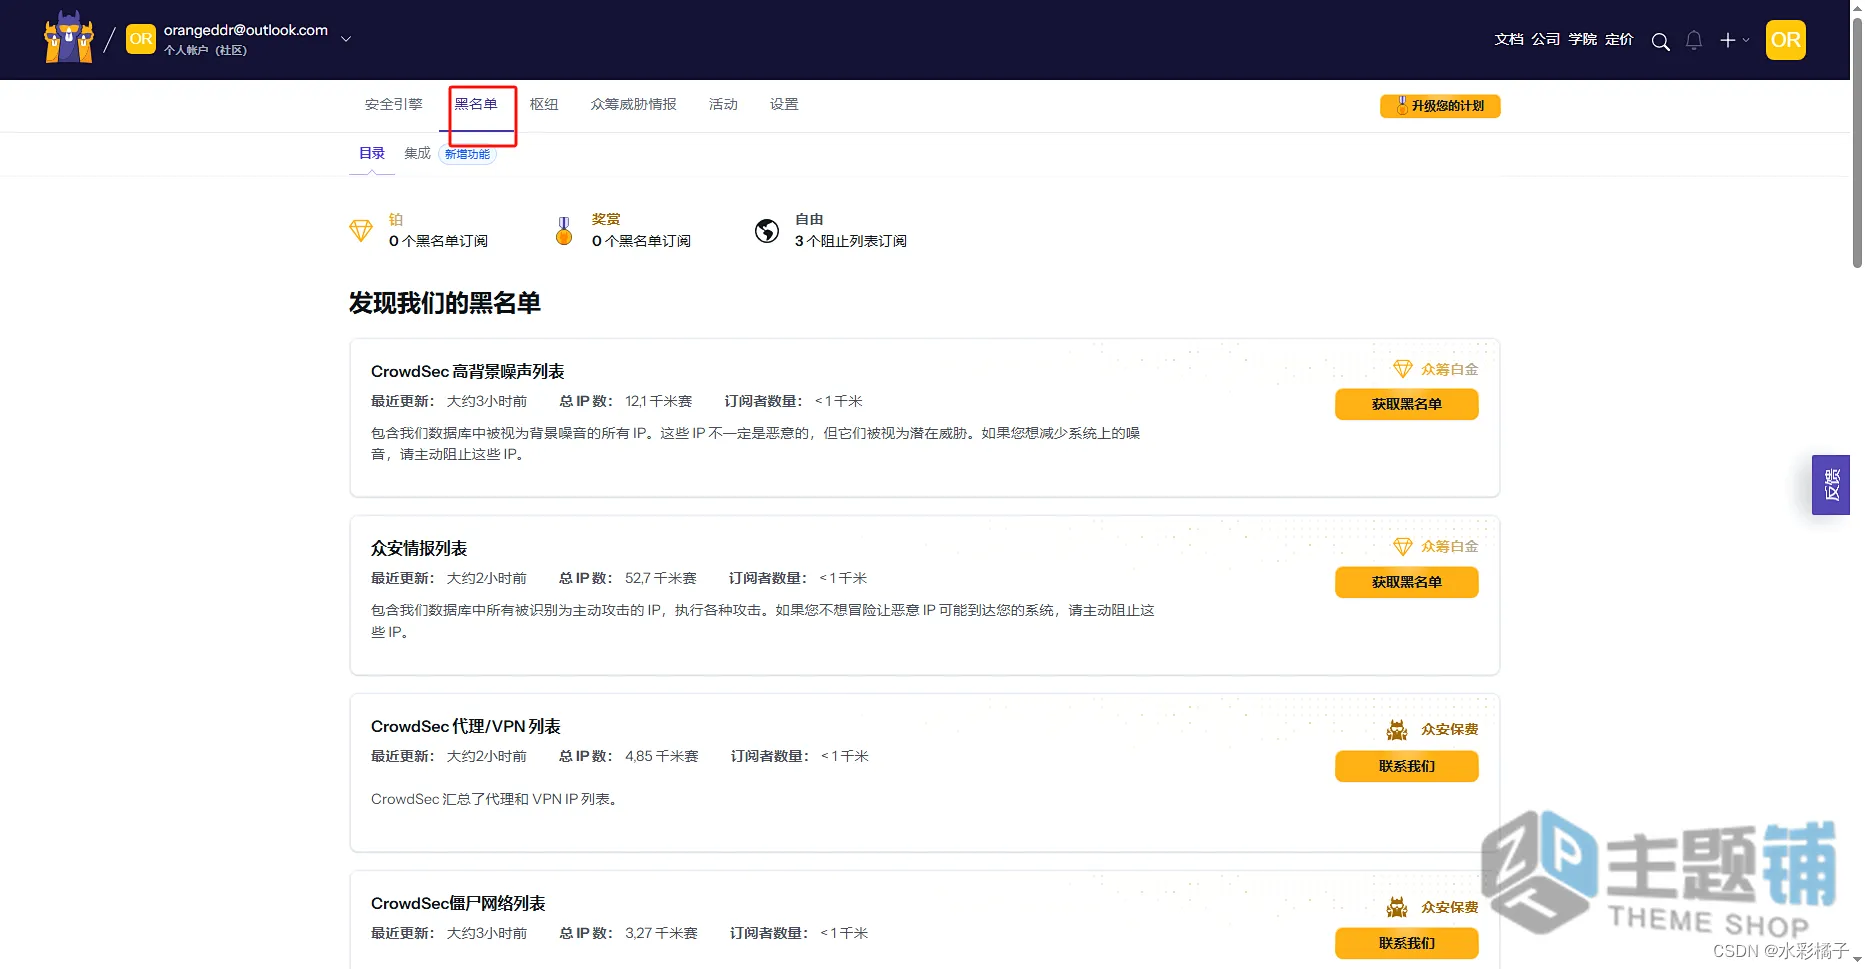The image size is (1865, 969).
Task: Click the platinum diamond icon
Action: click(x=361, y=231)
